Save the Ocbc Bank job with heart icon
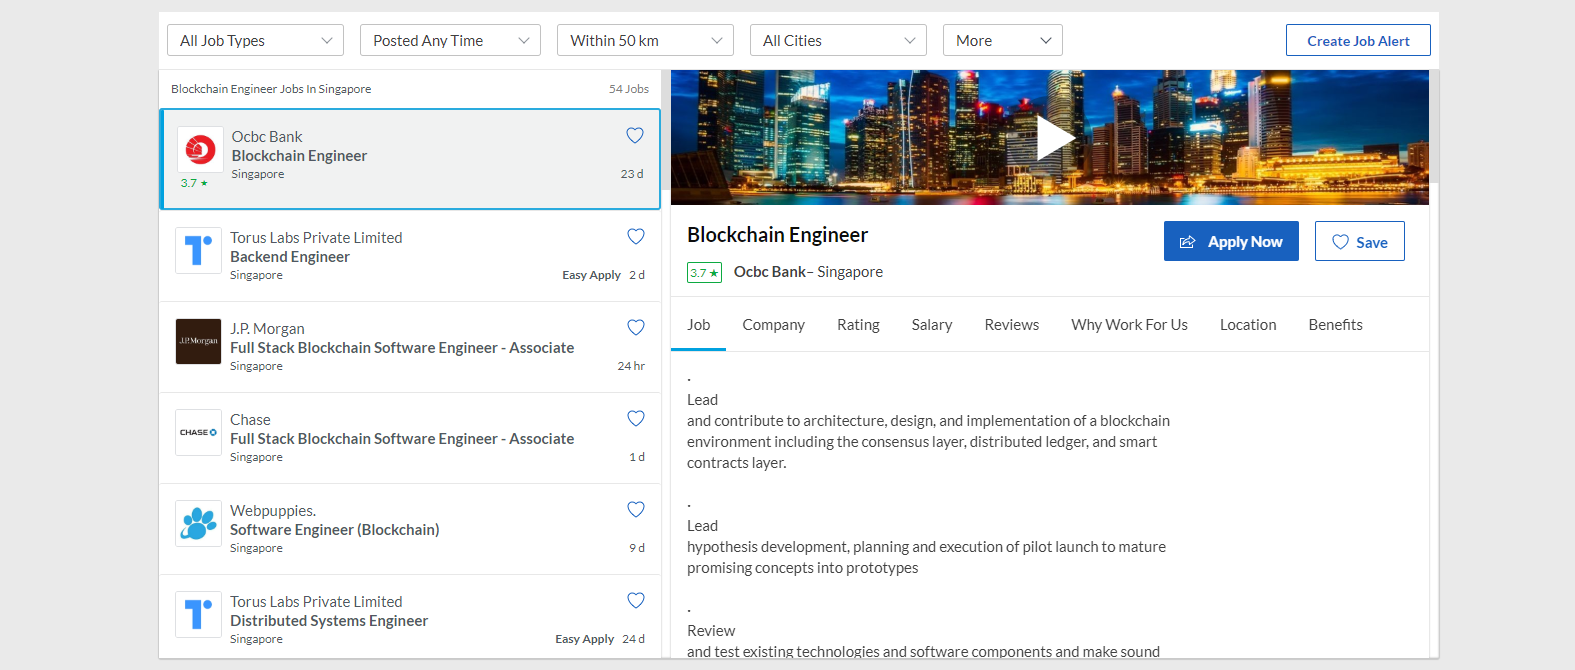Screen dimensions: 1575x670 [635, 135]
